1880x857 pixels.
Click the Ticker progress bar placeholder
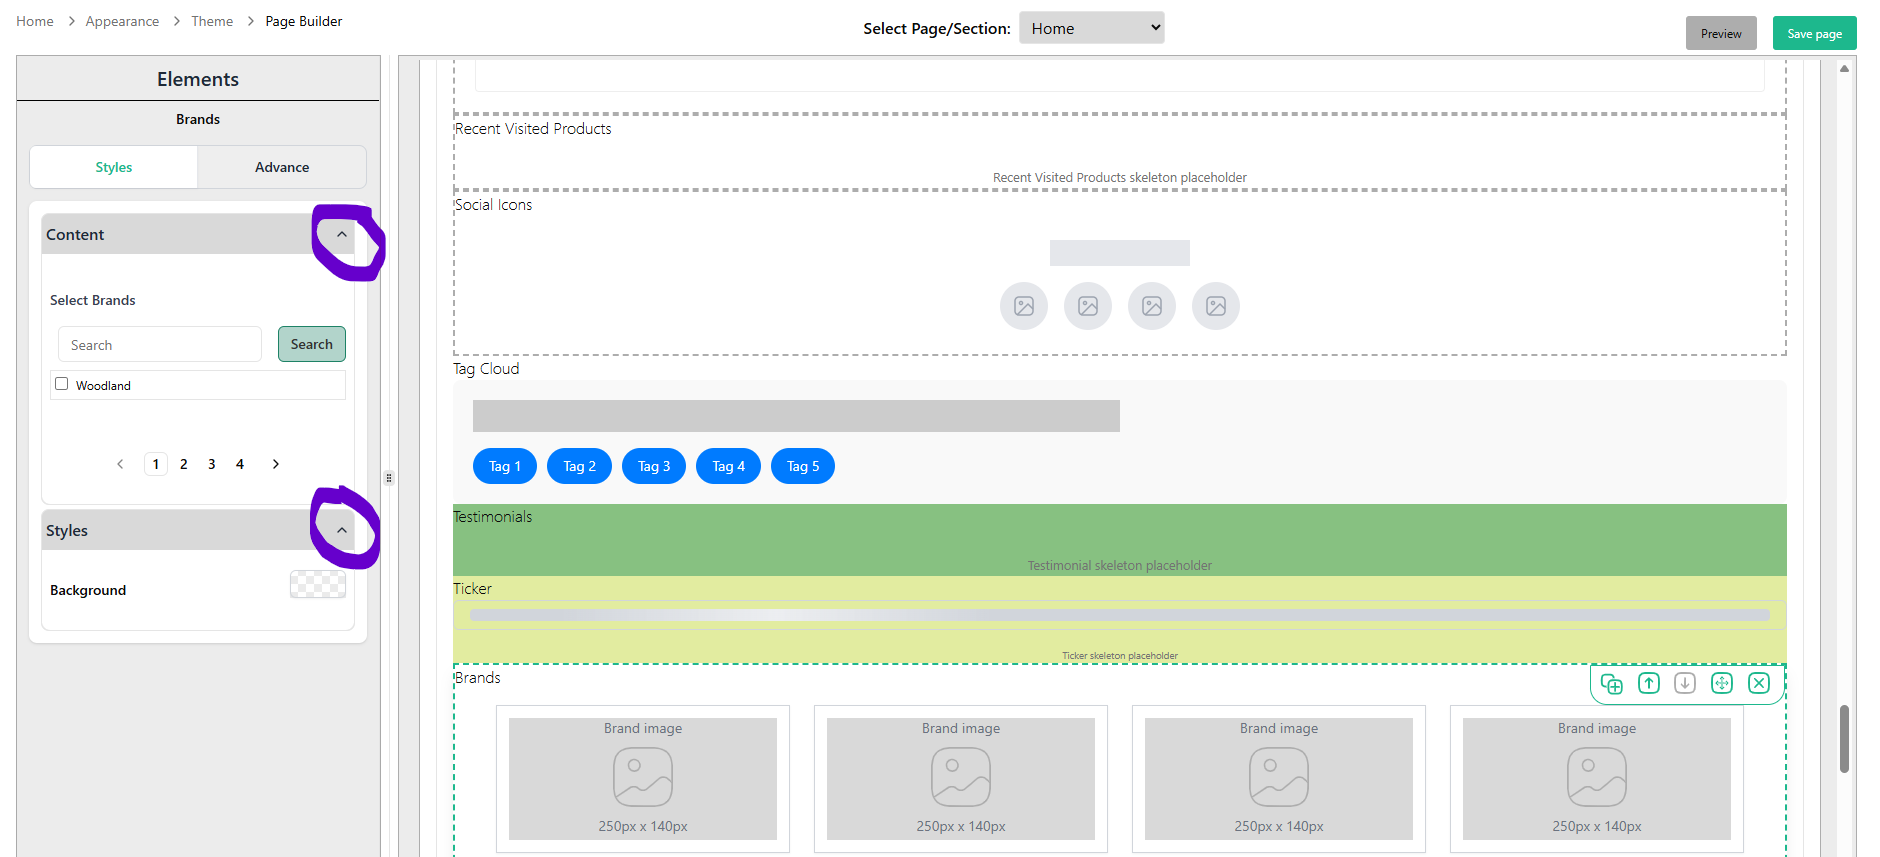pos(1120,615)
